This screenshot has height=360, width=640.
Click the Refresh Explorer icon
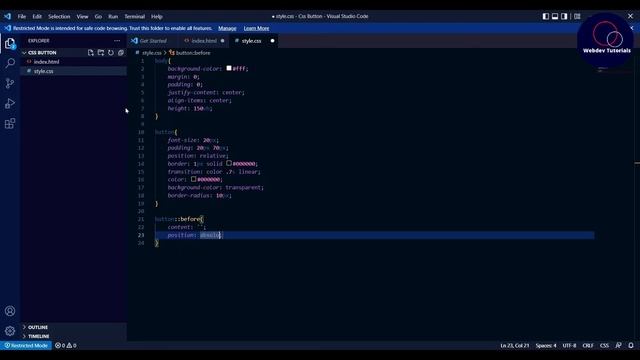click(111, 53)
